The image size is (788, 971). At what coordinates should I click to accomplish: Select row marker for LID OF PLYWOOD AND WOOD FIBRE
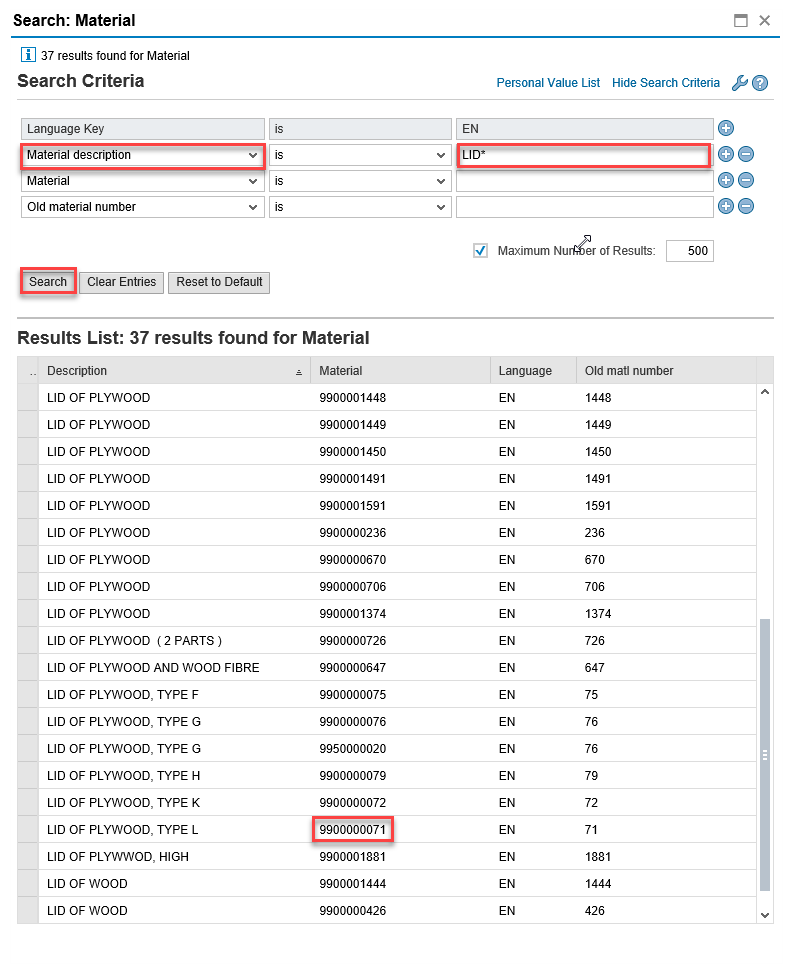(28, 668)
